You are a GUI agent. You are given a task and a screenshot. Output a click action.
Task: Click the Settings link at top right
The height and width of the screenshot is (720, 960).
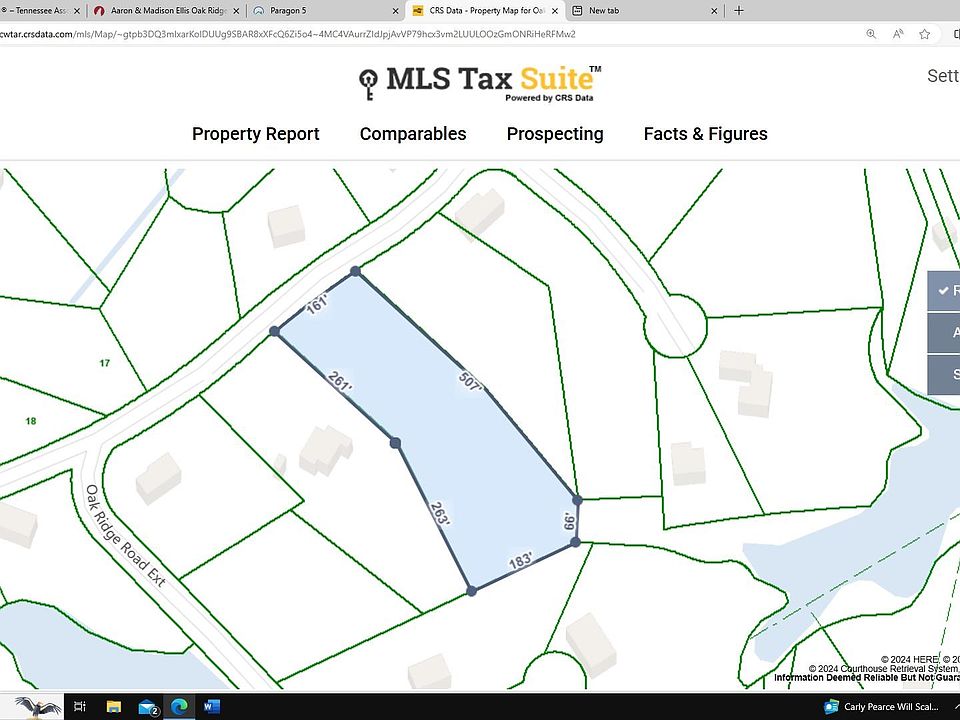coord(943,76)
